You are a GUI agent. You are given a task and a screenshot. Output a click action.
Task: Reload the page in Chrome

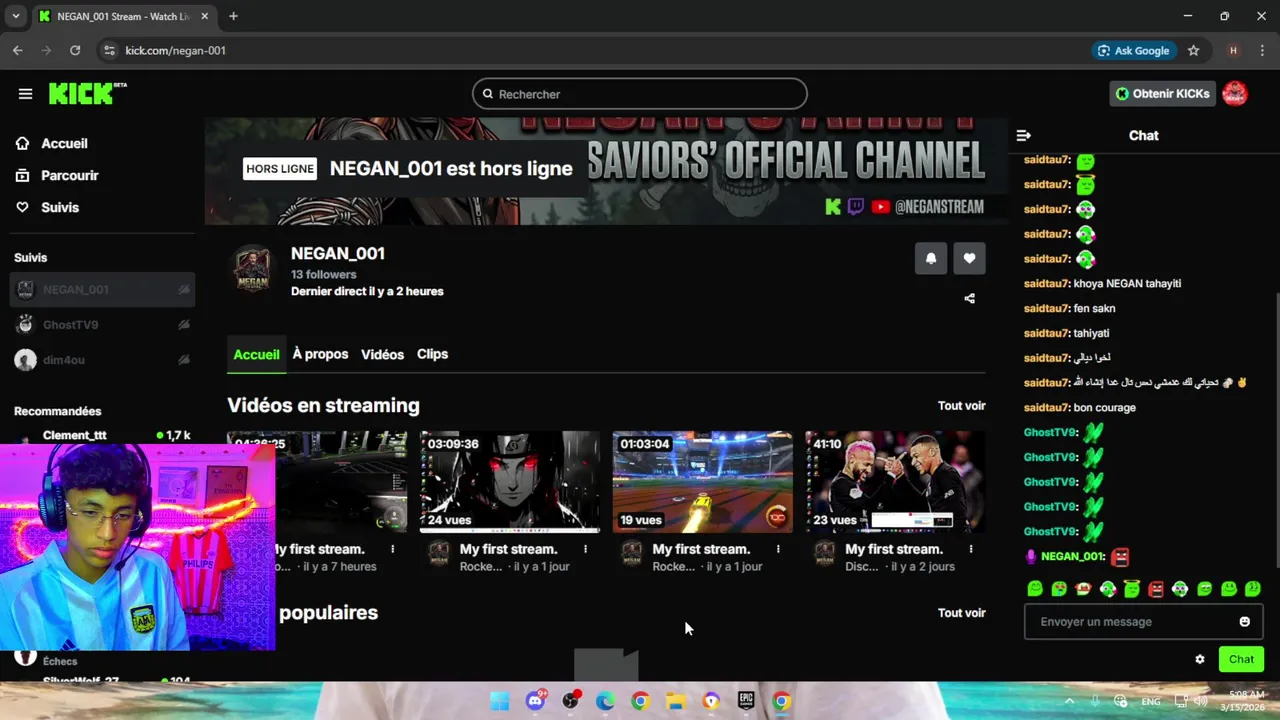[x=75, y=50]
